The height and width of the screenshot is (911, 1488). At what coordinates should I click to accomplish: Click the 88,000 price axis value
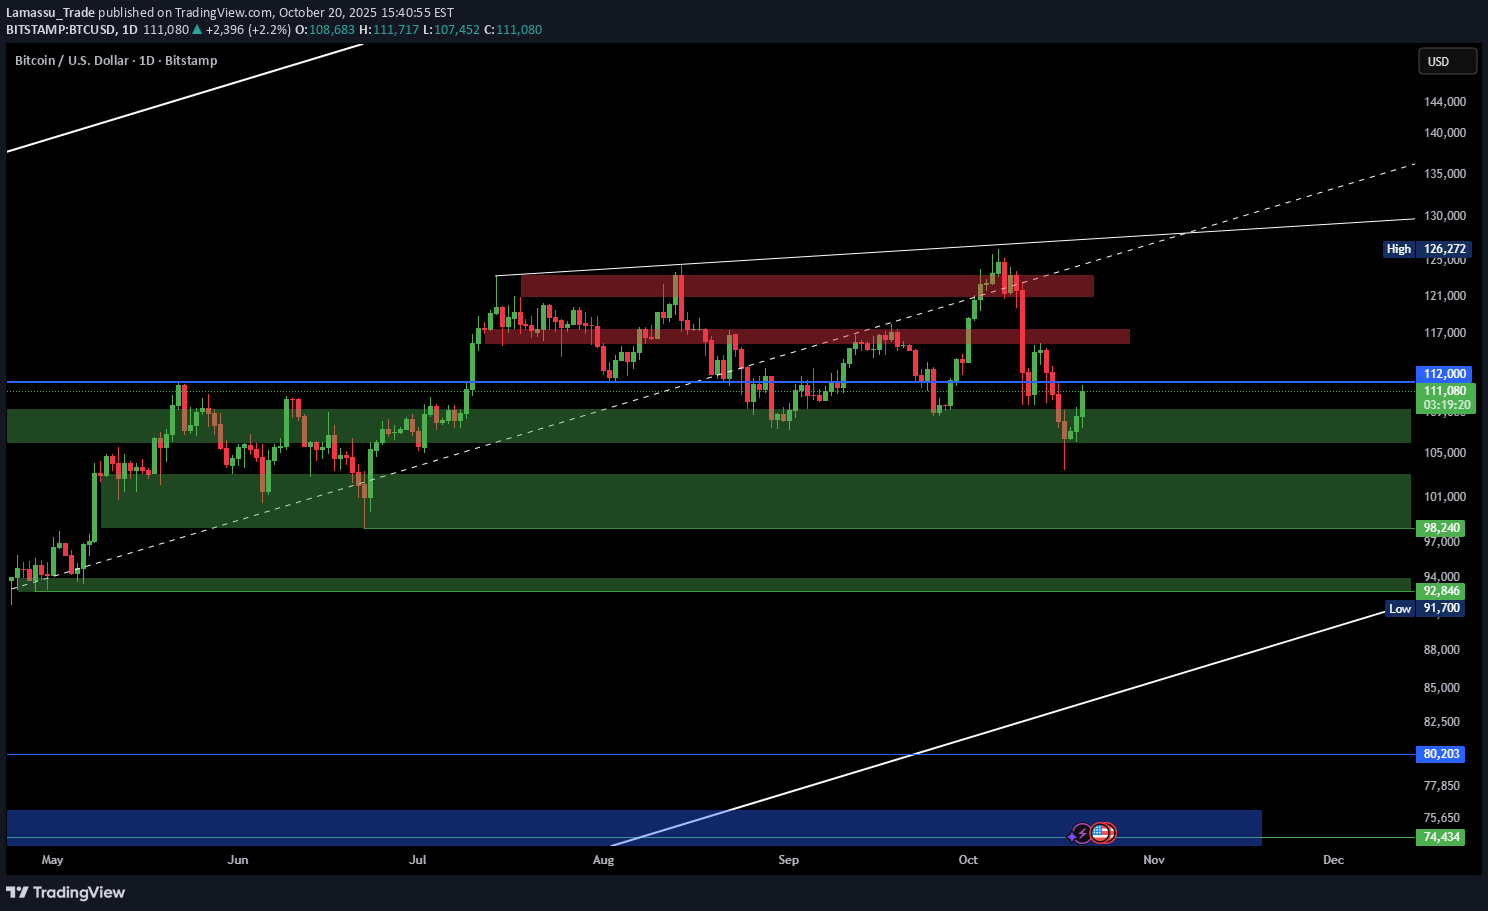[x=1442, y=650]
